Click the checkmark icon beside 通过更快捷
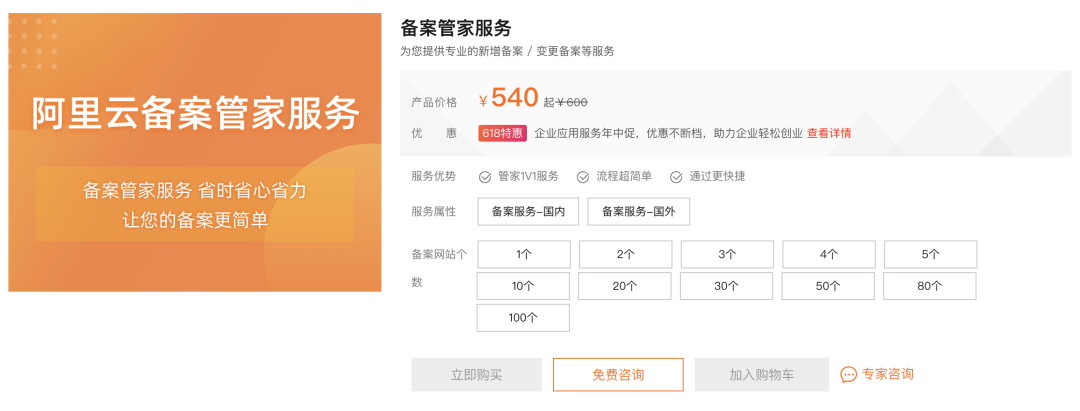 [x=676, y=177]
